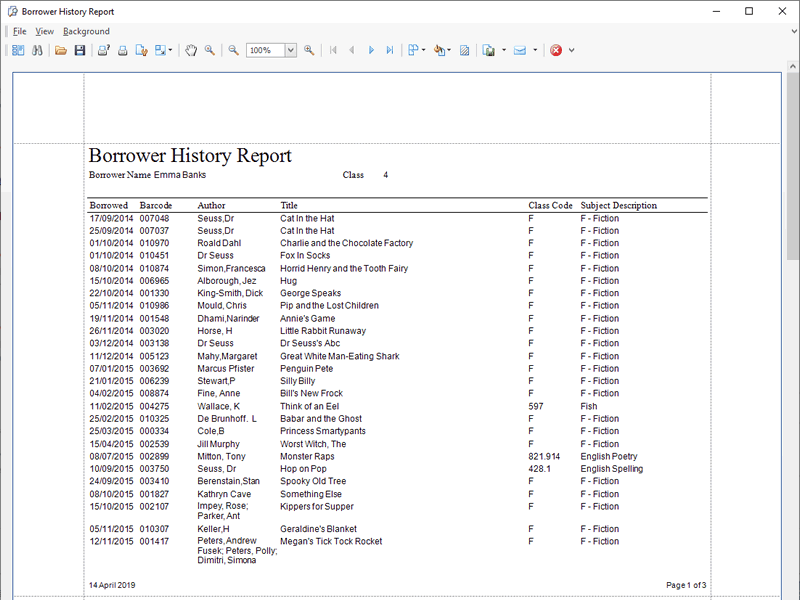Click the Zoom Out magnifier icon
This screenshot has height=600, width=800.
[x=233, y=50]
